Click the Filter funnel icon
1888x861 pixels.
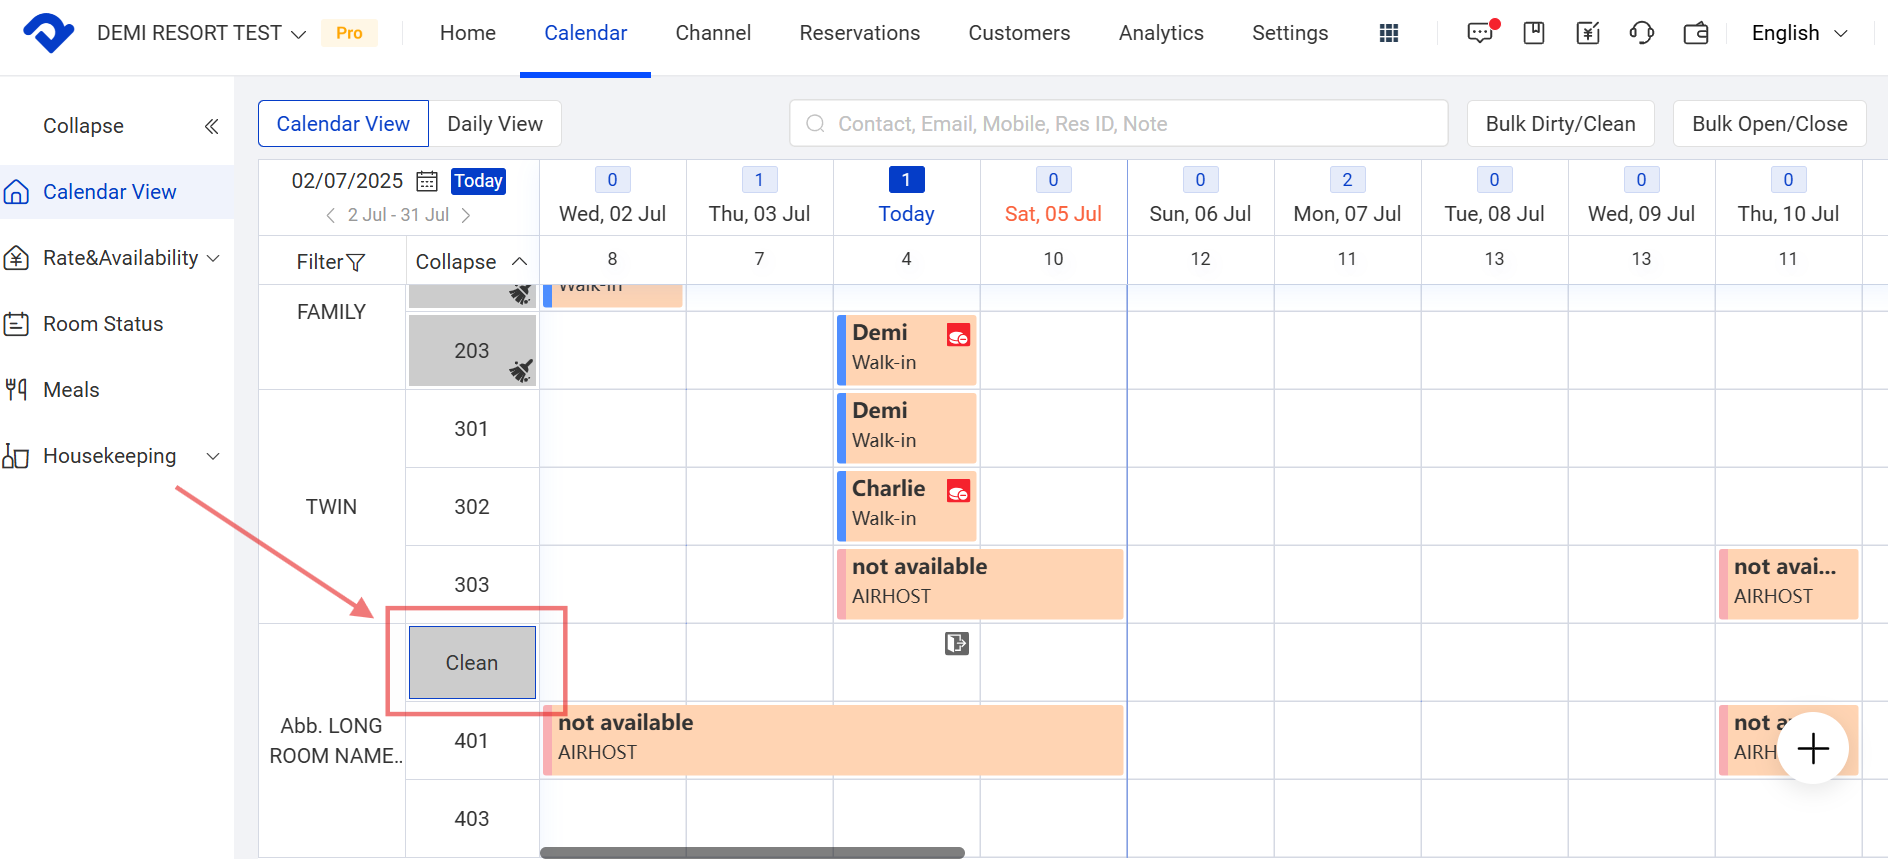[x=355, y=262]
